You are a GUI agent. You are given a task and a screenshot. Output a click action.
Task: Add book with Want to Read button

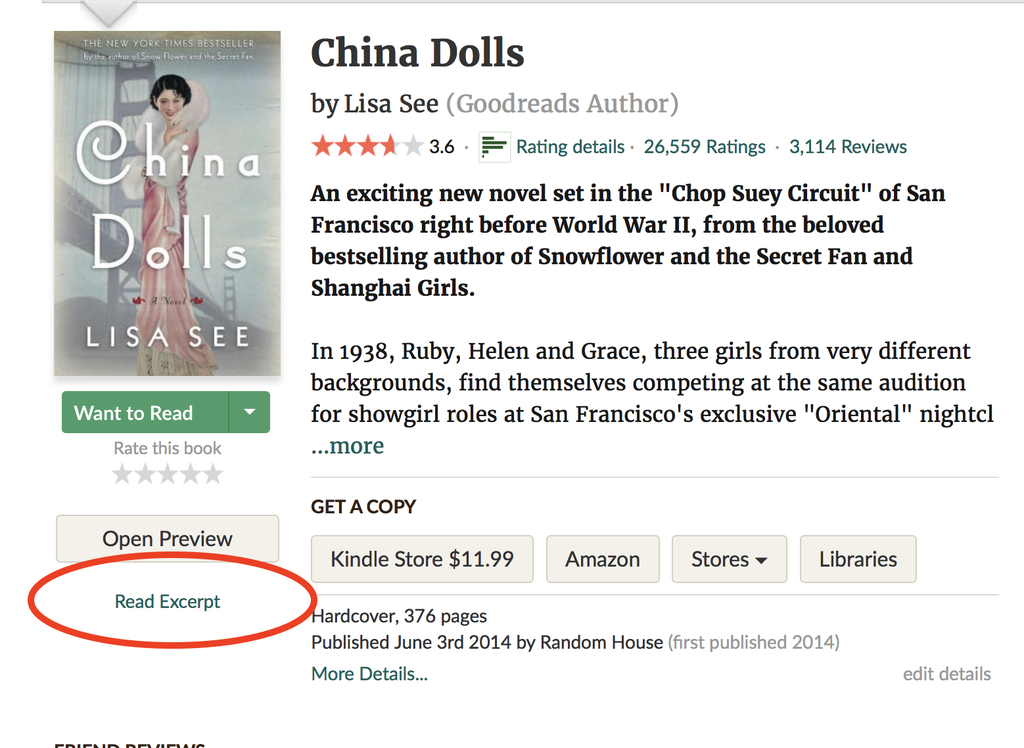(145, 412)
